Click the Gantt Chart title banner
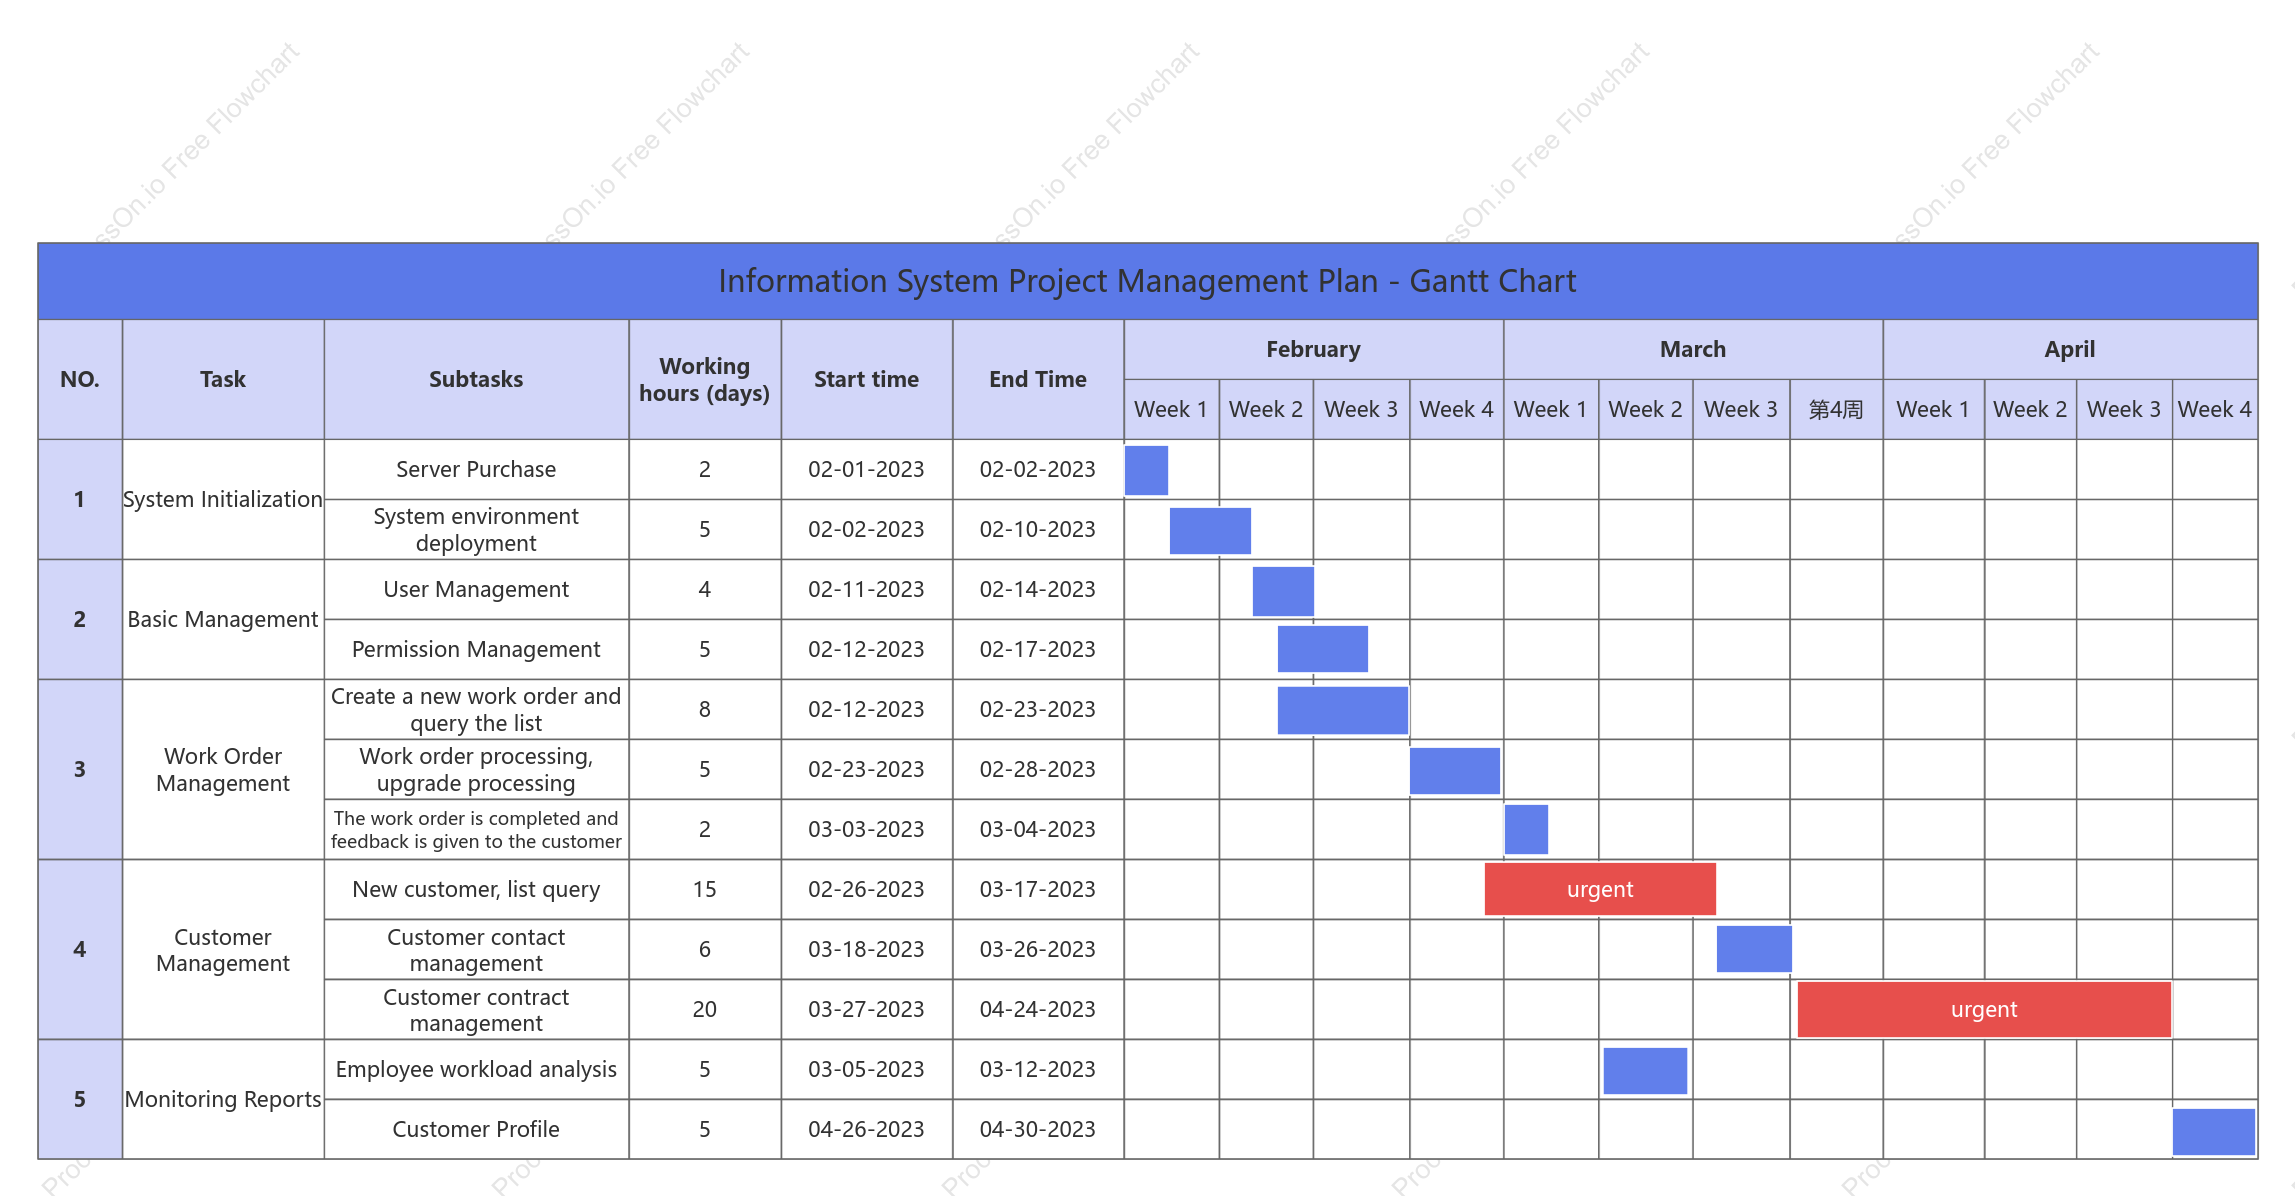Screen dimensions: 2295x1196 [1147, 281]
